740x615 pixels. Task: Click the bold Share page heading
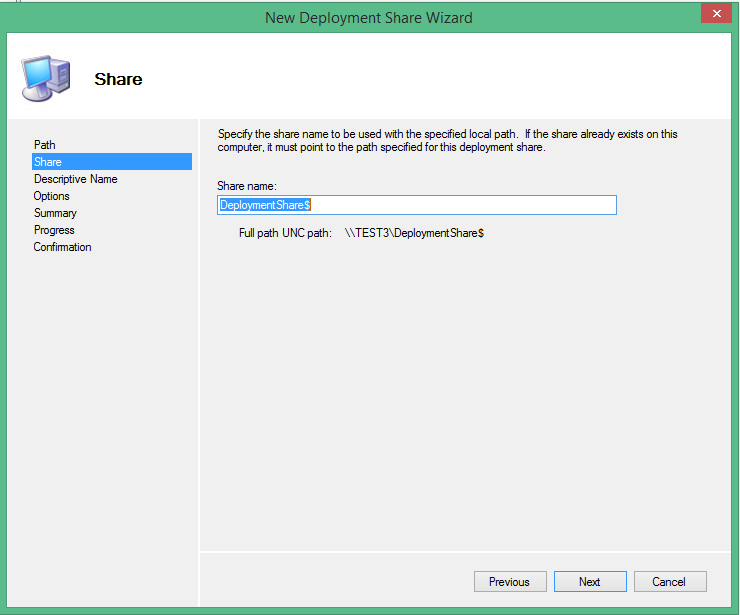click(118, 79)
